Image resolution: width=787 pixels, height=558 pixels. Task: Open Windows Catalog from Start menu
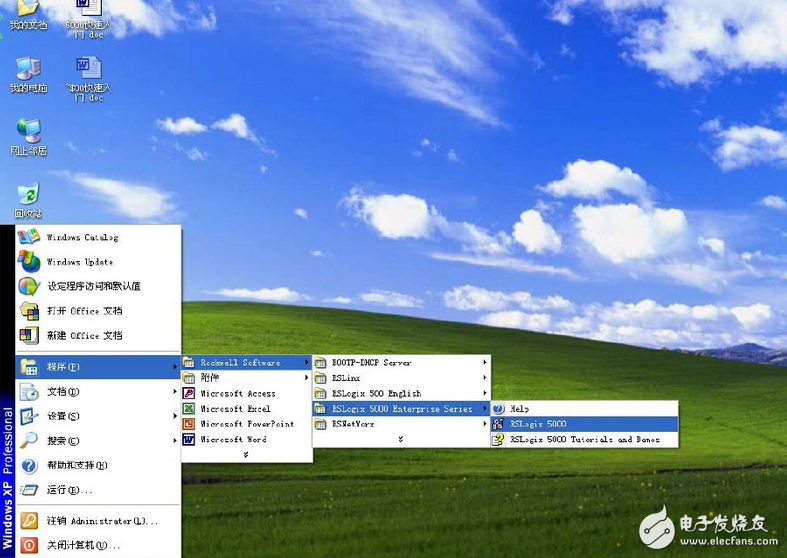(x=82, y=238)
